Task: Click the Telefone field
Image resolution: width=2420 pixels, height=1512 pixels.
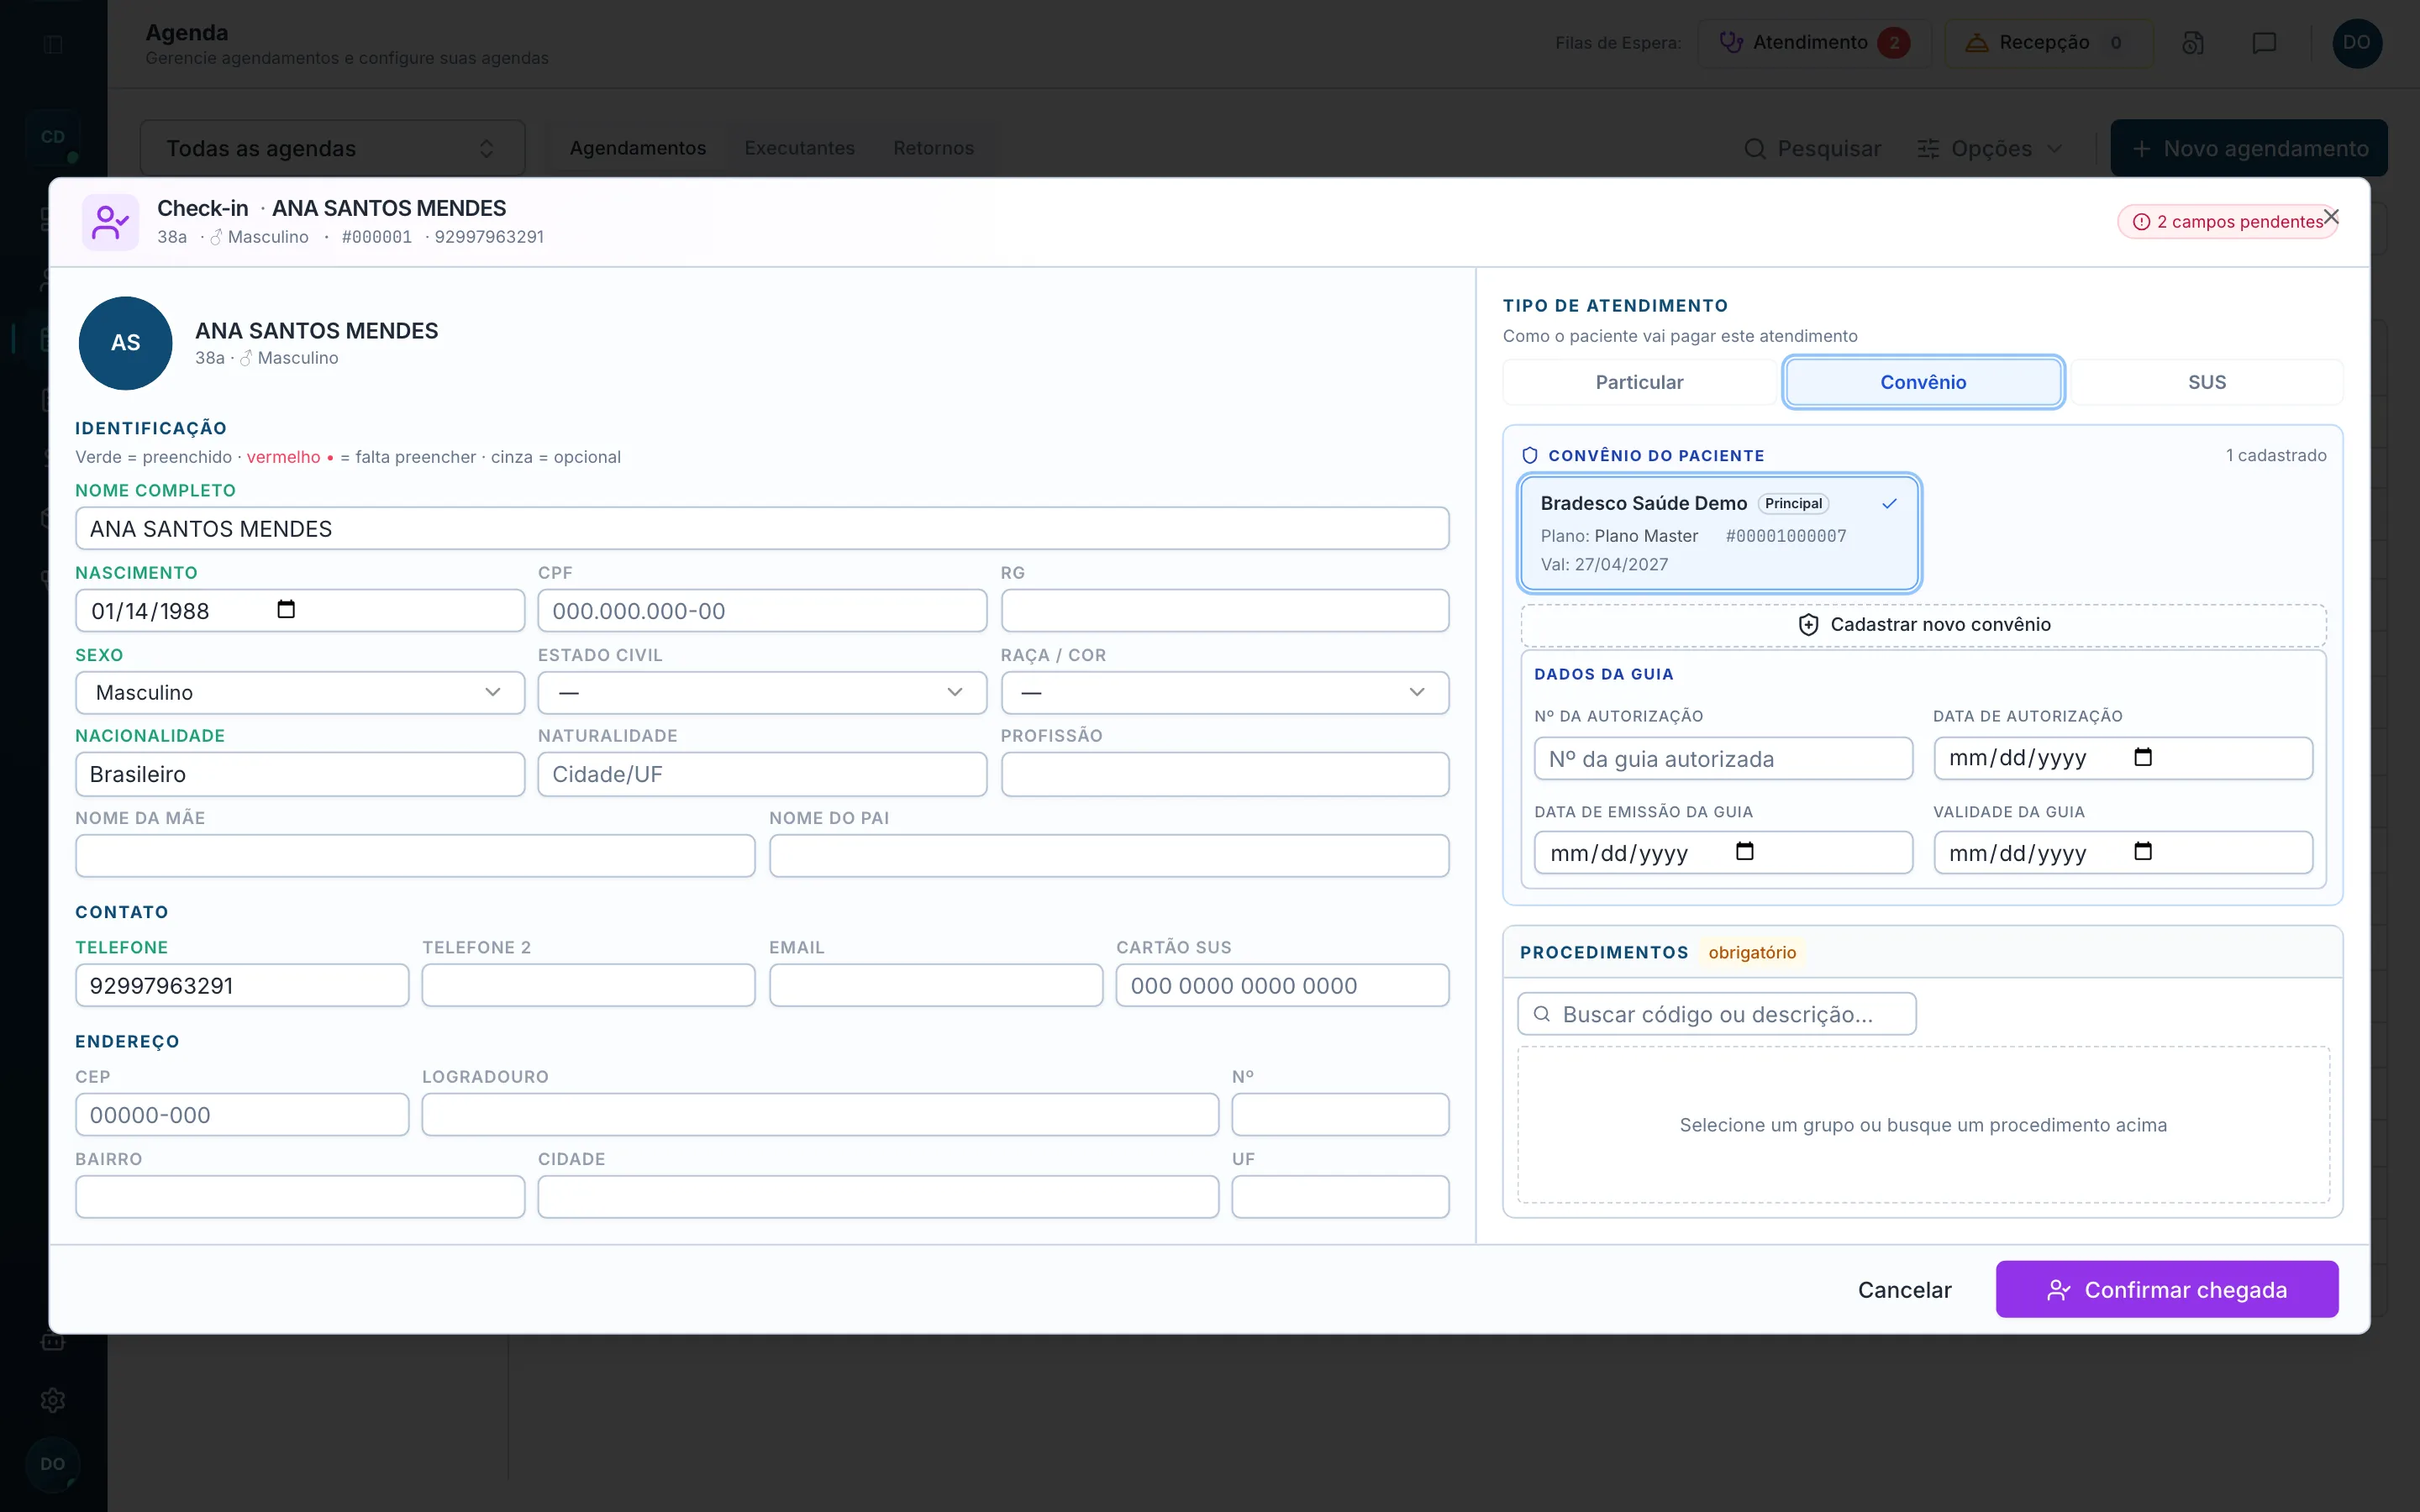Action: [242, 985]
